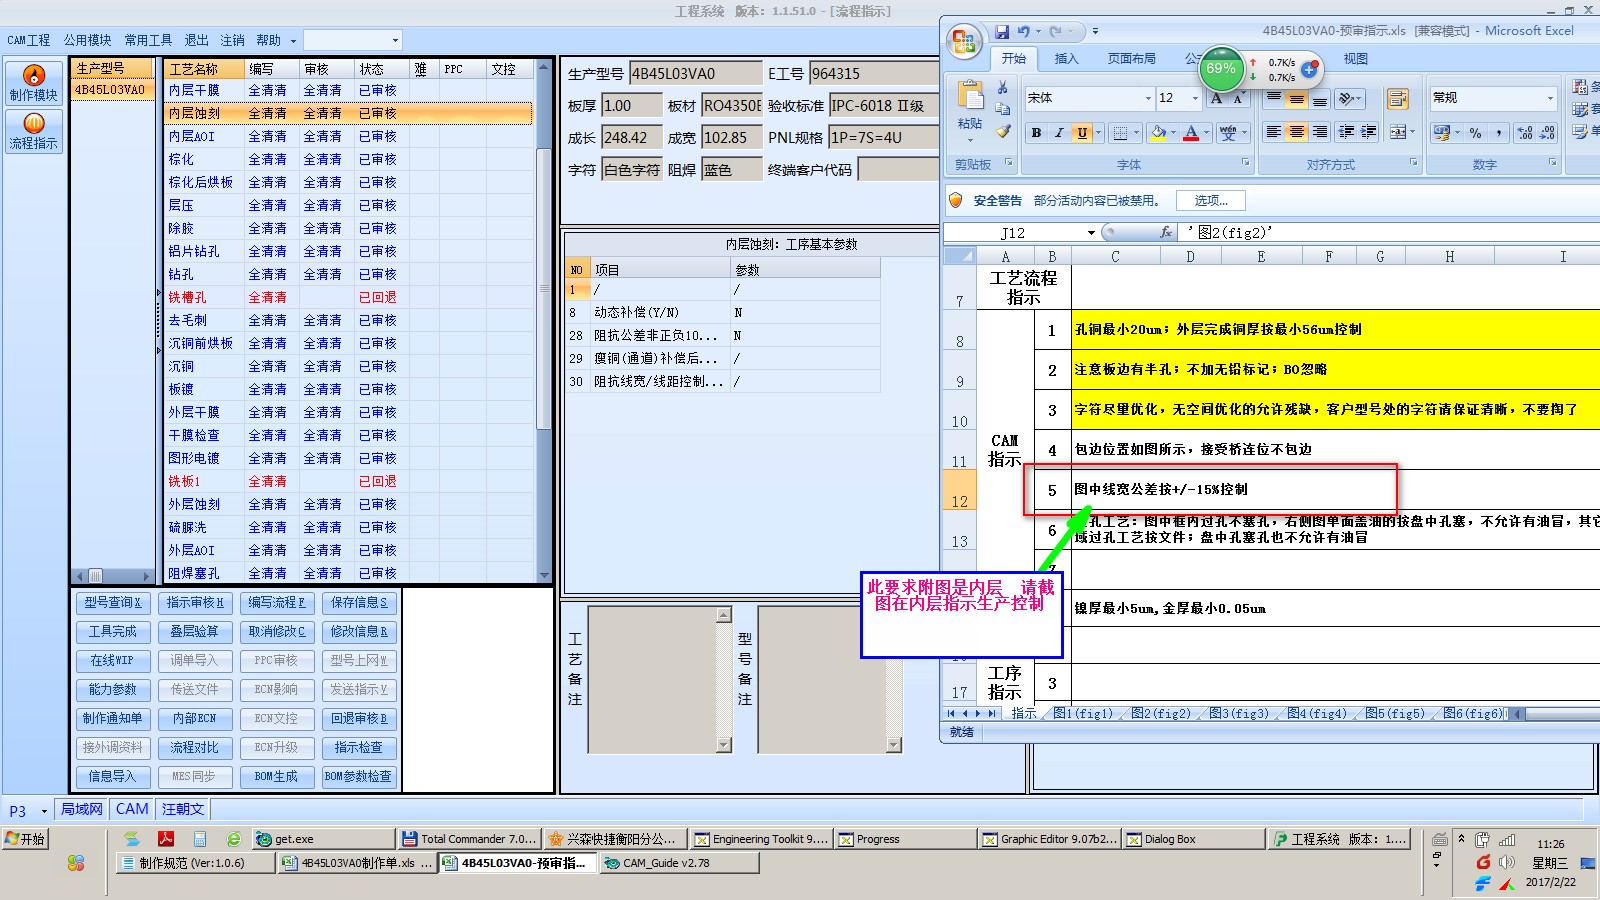The image size is (1600, 900).
Task: Toggle Bold formatting in Excel
Action: 1036,133
